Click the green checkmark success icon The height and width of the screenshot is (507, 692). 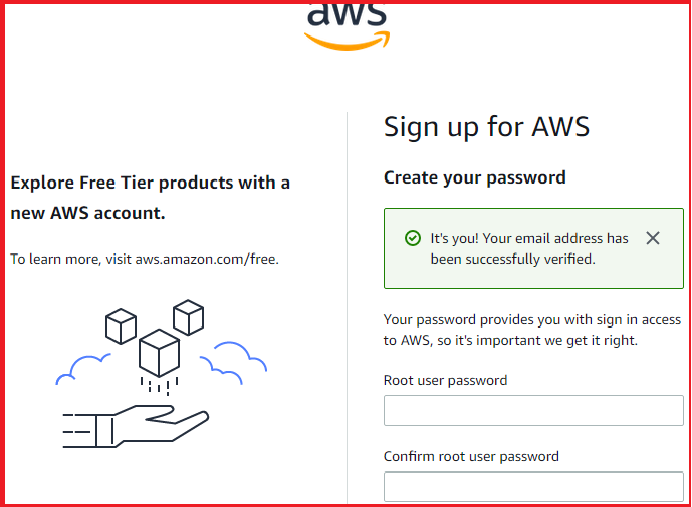pyautogui.click(x=412, y=238)
